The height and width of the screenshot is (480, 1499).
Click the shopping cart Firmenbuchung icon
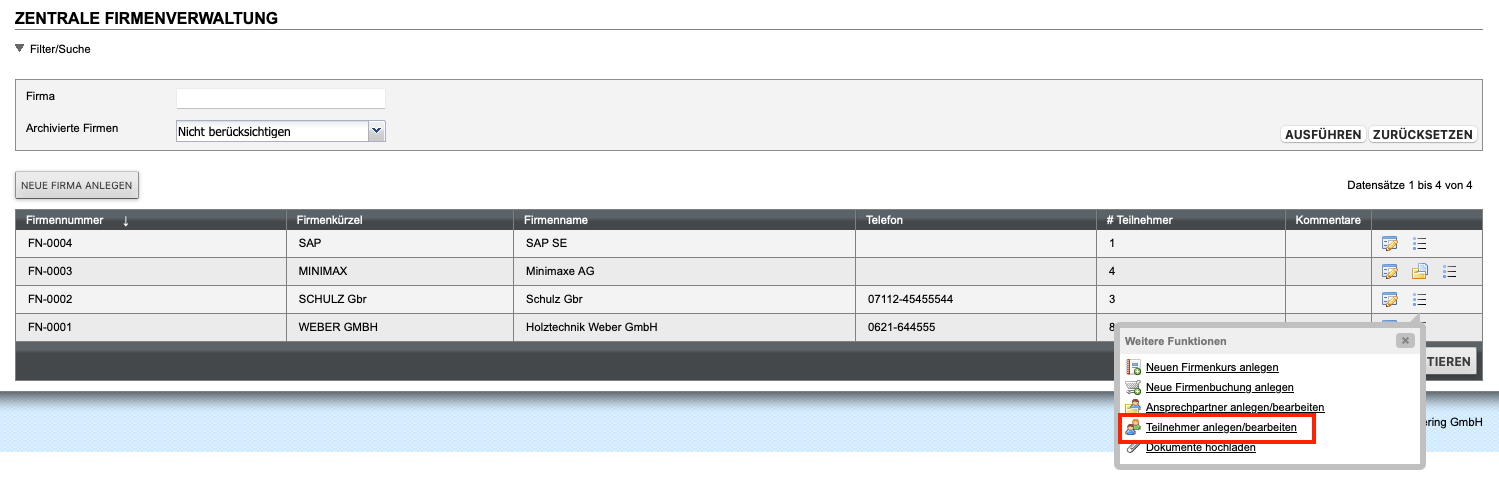pos(1133,387)
